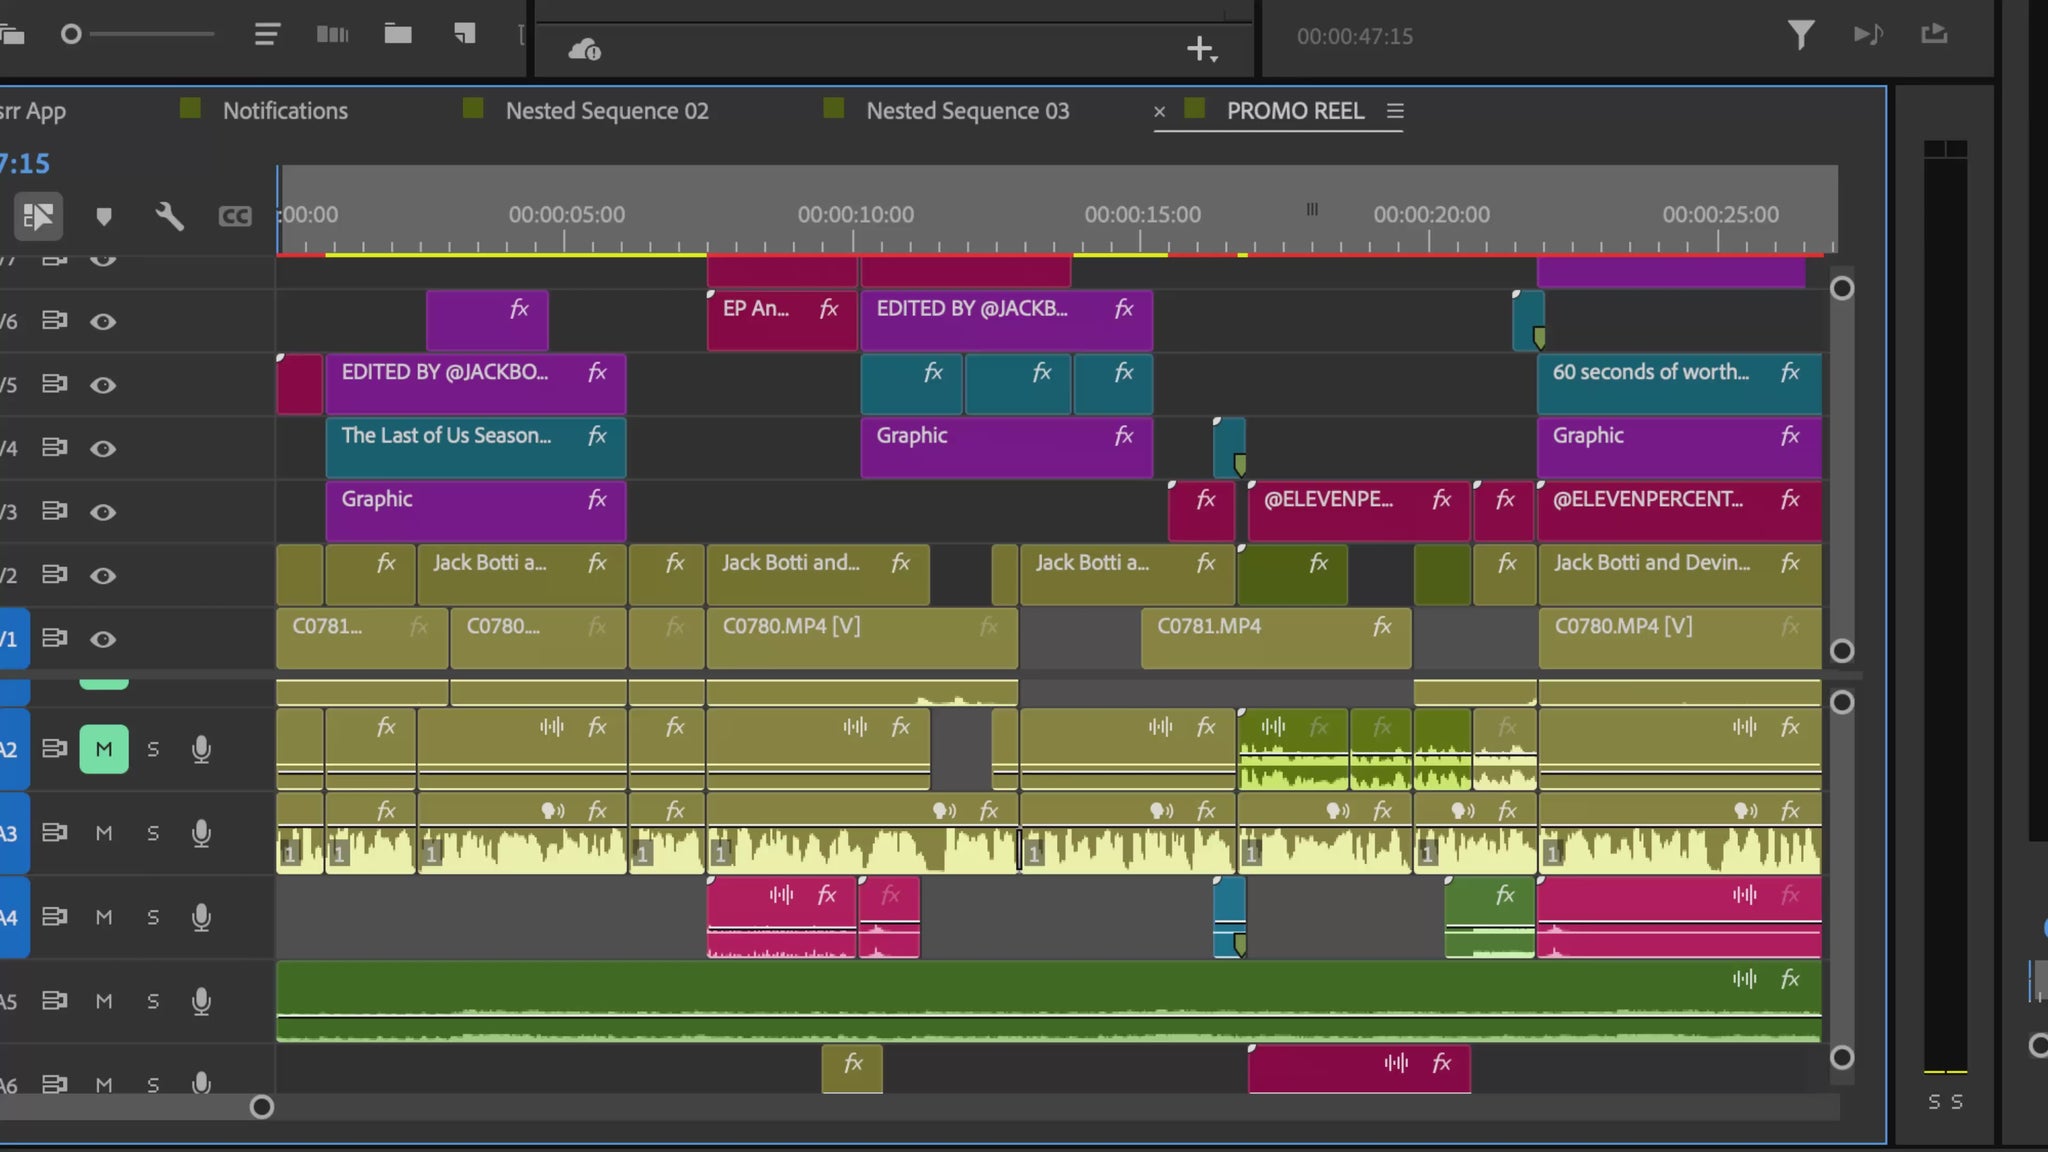Viewport: 2048px width, 1152px height.
Task: Toggle sync lock on V2 track
Action: tap(55, 575)
